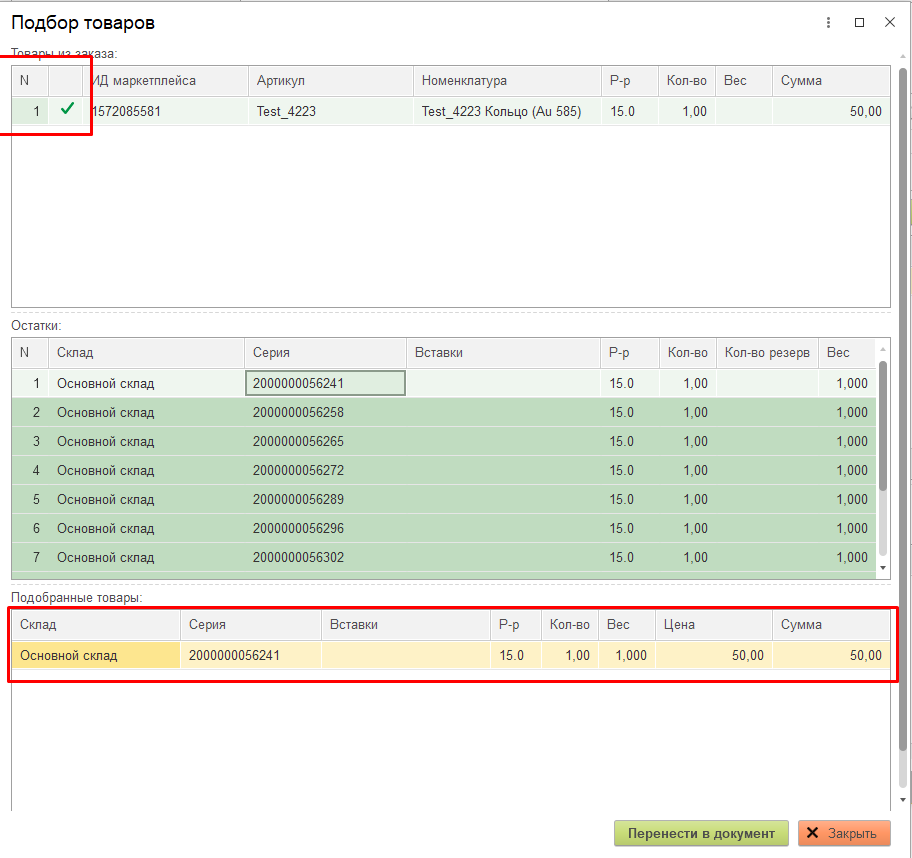Click Остатки table vertical scrollbar thumb

[x=883, y=426]
